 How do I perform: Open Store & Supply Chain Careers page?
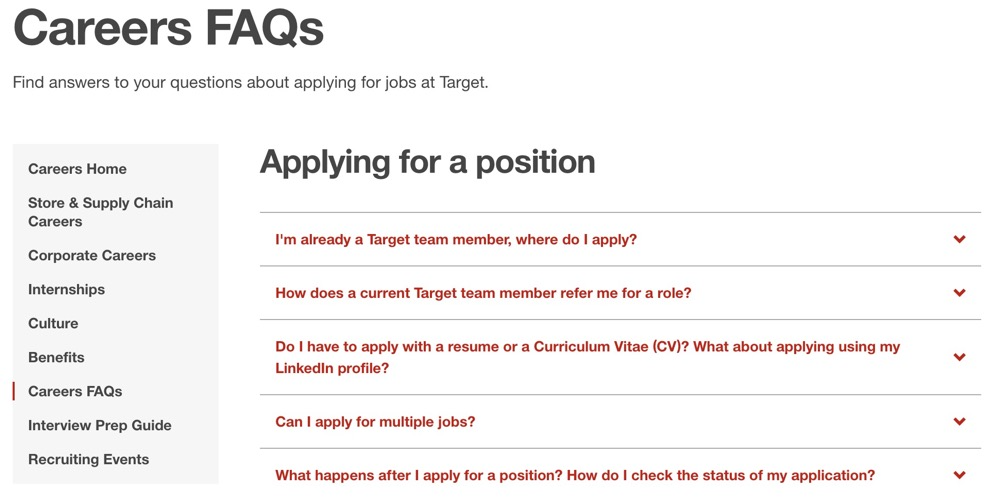[x=100, y=212]
